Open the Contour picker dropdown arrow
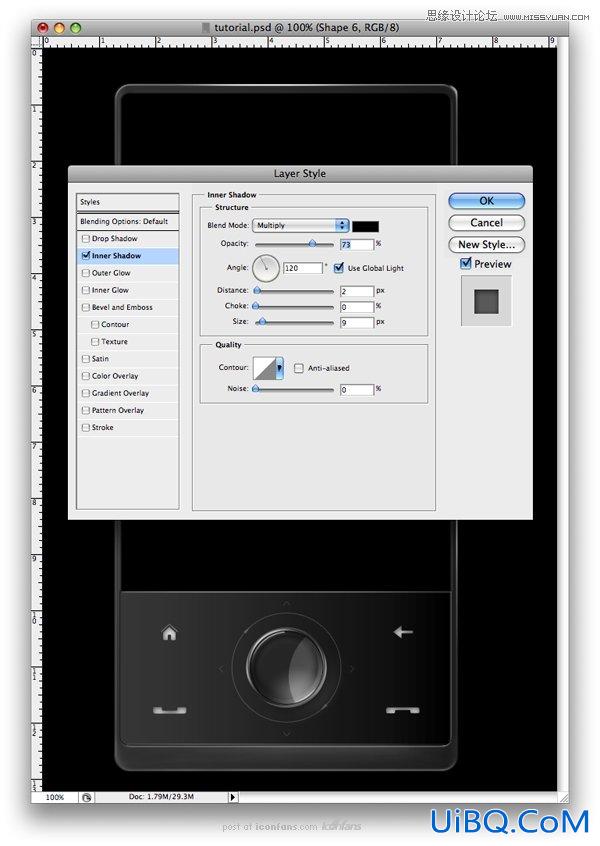This screenshot has width=600, height=846. coord(279,368)
